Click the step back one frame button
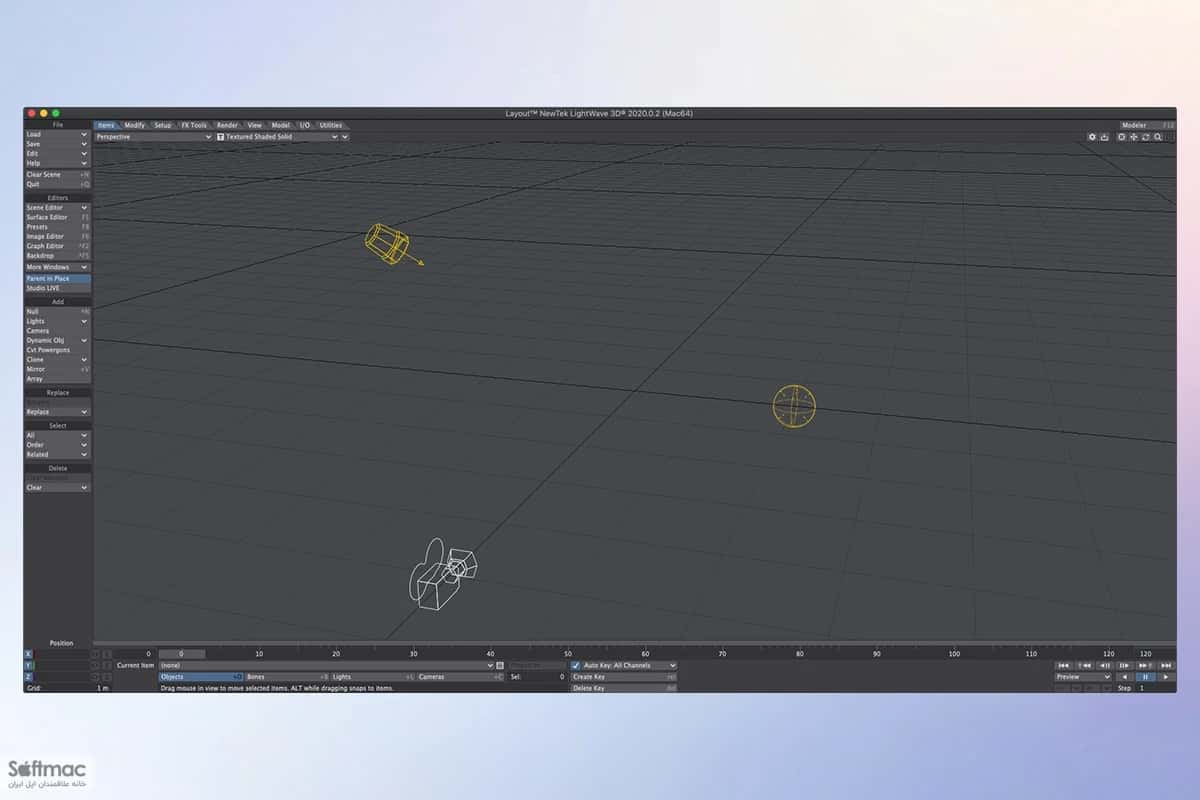Screen dimensions: 1200x800 1105,666
